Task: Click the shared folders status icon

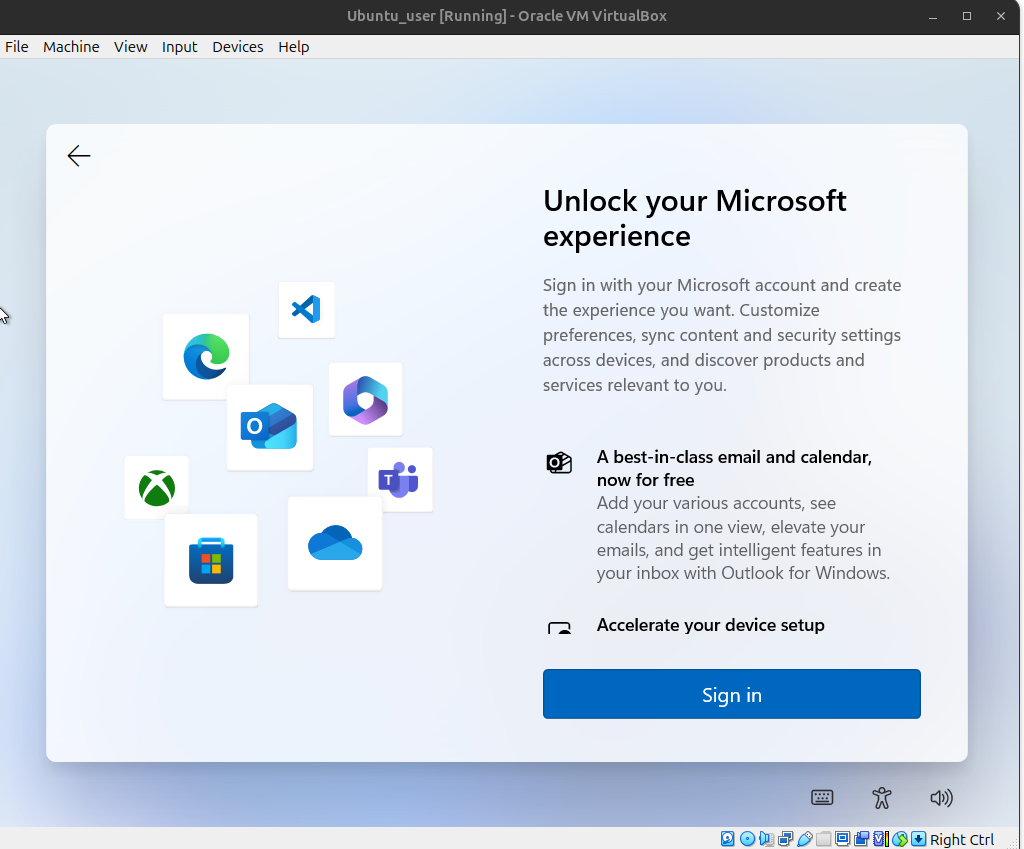Action: tap(824, 839)
